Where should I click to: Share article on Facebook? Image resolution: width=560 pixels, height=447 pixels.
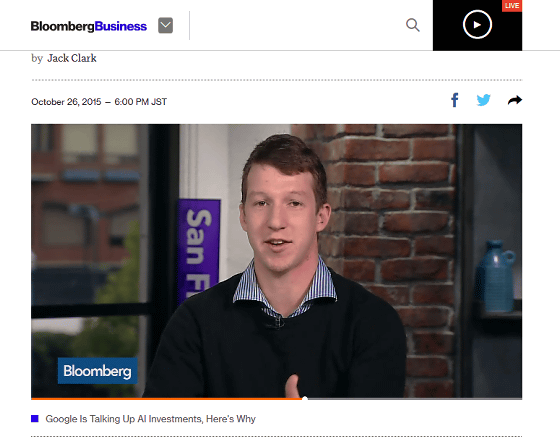pyautogui.click(x=455, y=100)
